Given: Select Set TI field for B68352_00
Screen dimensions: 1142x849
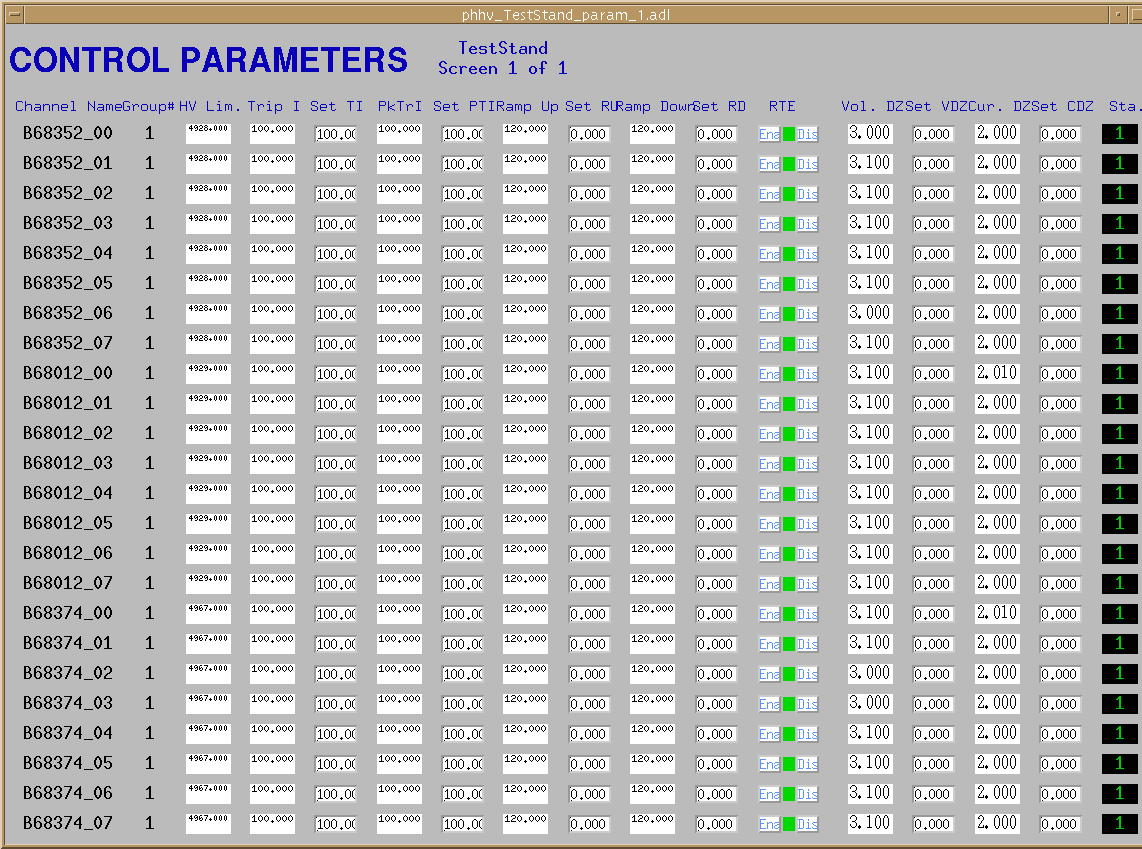Looking at the screenshot, I should pyautogui.click(x=336, y=135).
